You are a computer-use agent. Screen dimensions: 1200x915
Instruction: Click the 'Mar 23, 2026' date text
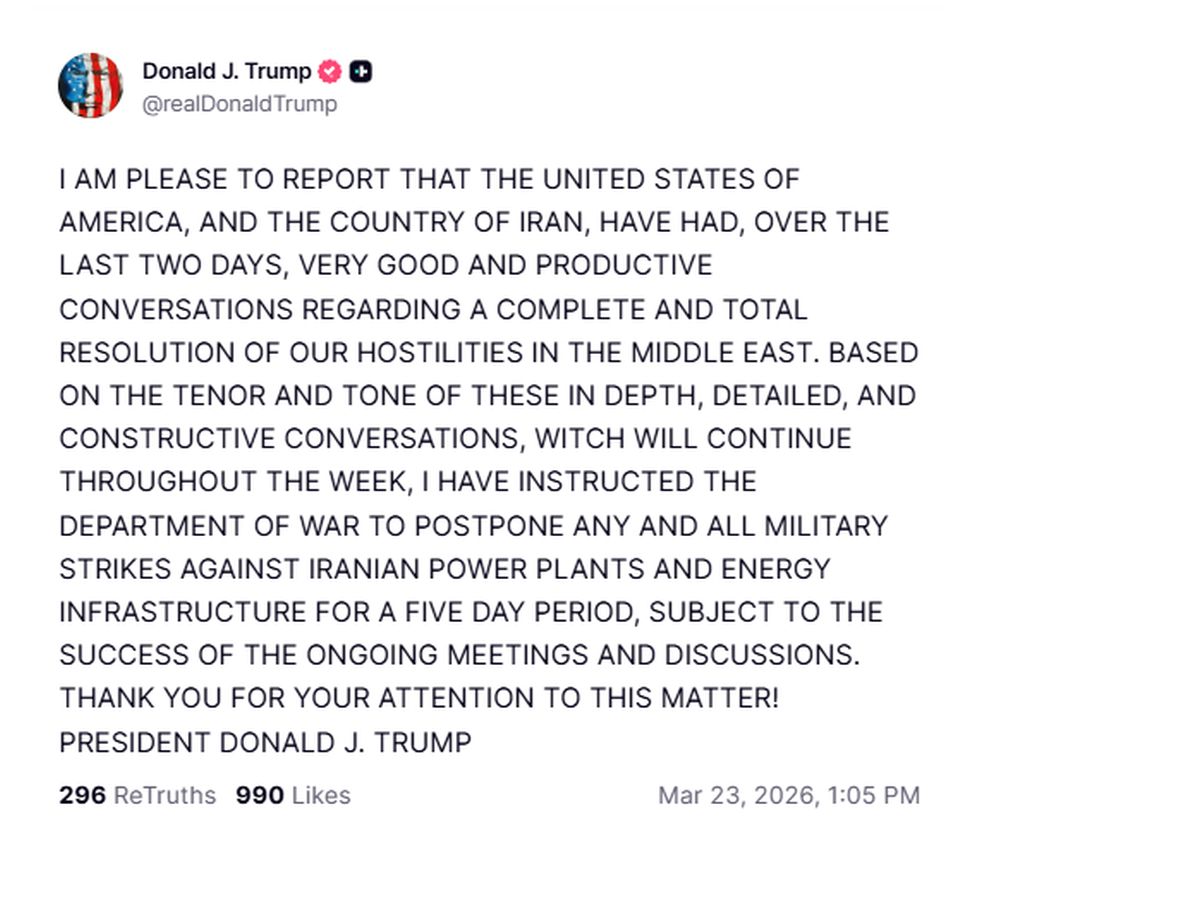792,796
